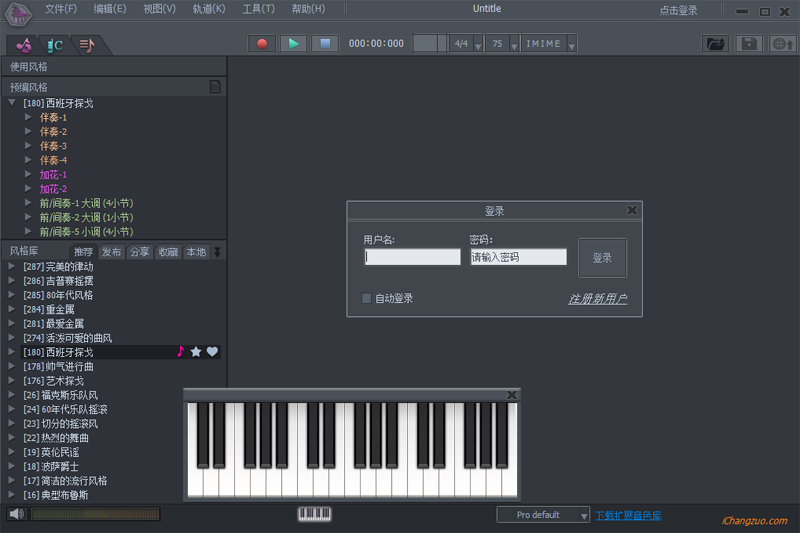Collapse the [180] 西班牙探戈 preset style
Viewport: 800px width, 533px height.
tap(12, 103)
